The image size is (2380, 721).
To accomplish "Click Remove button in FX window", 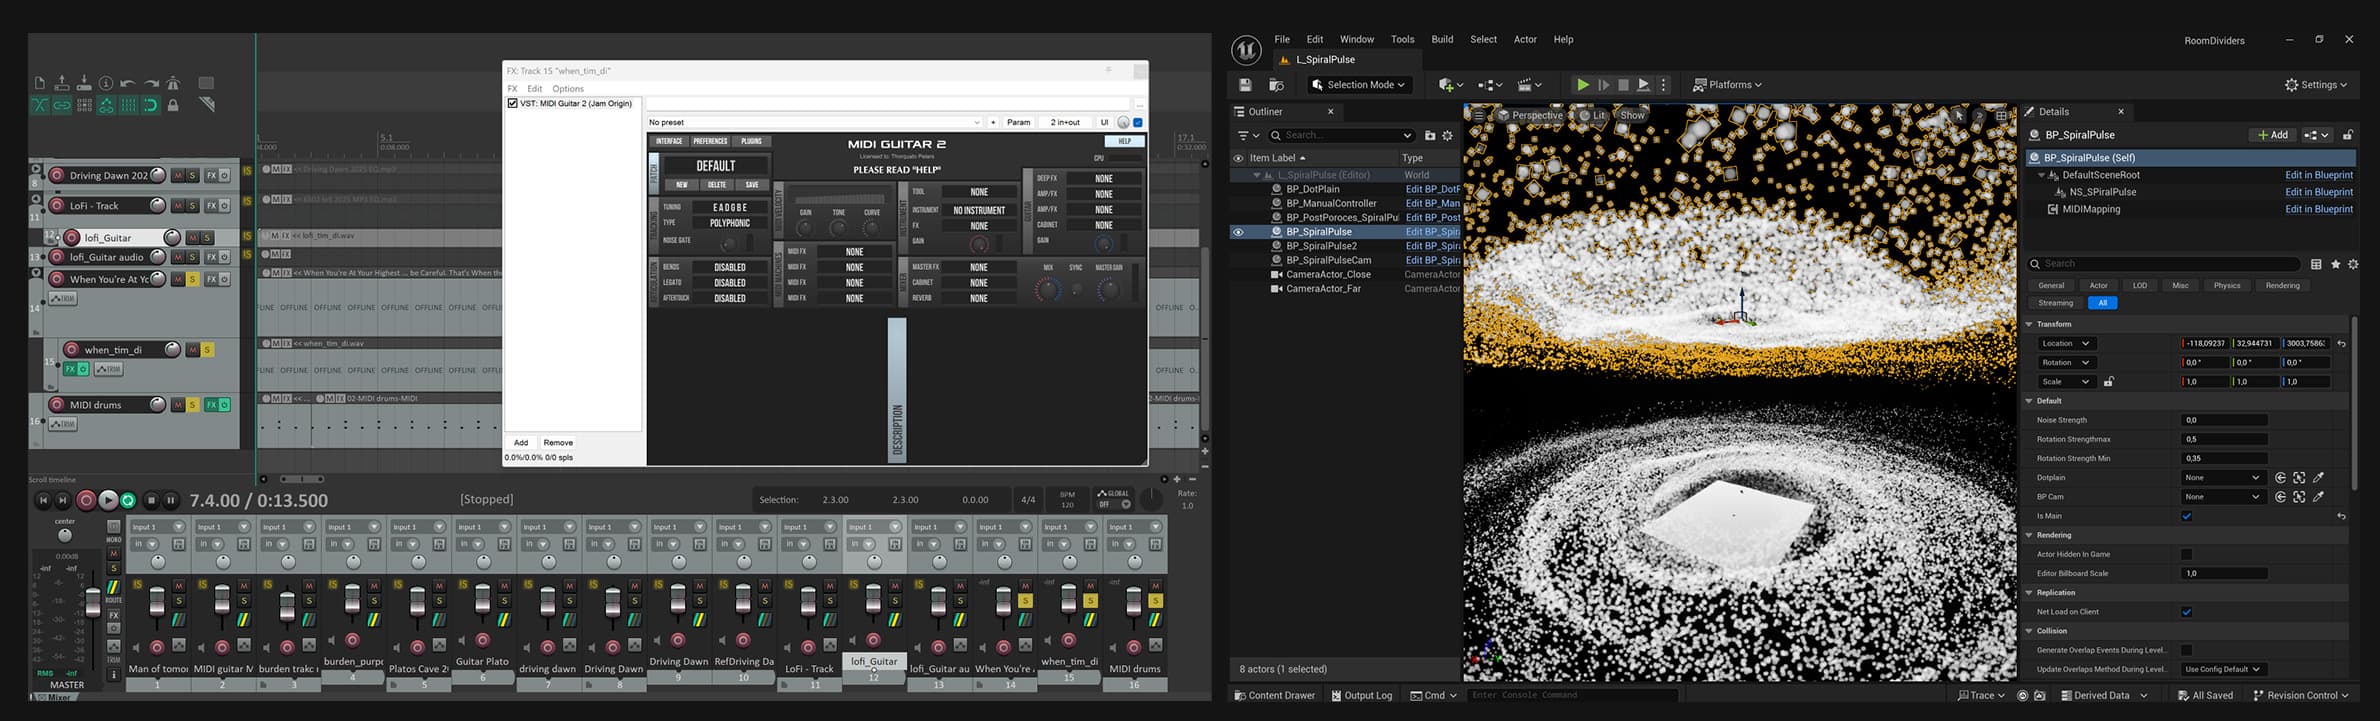I will [558, 443].
